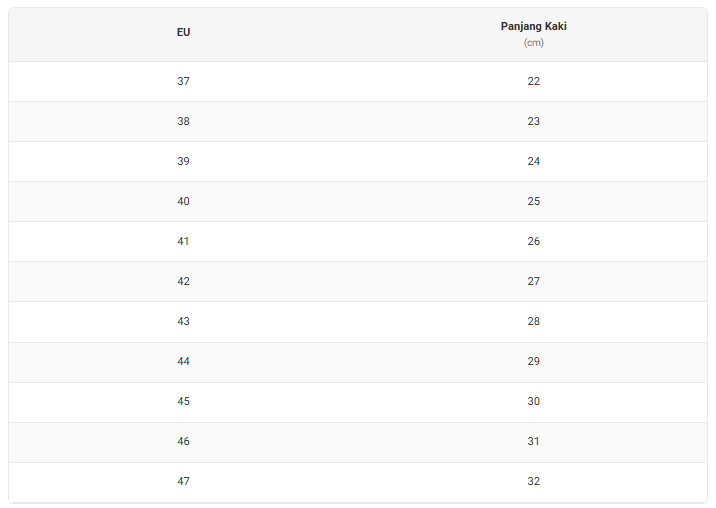Click the 22 cm foot length cell
Screen dimensions: 716x508
[533, 81]
